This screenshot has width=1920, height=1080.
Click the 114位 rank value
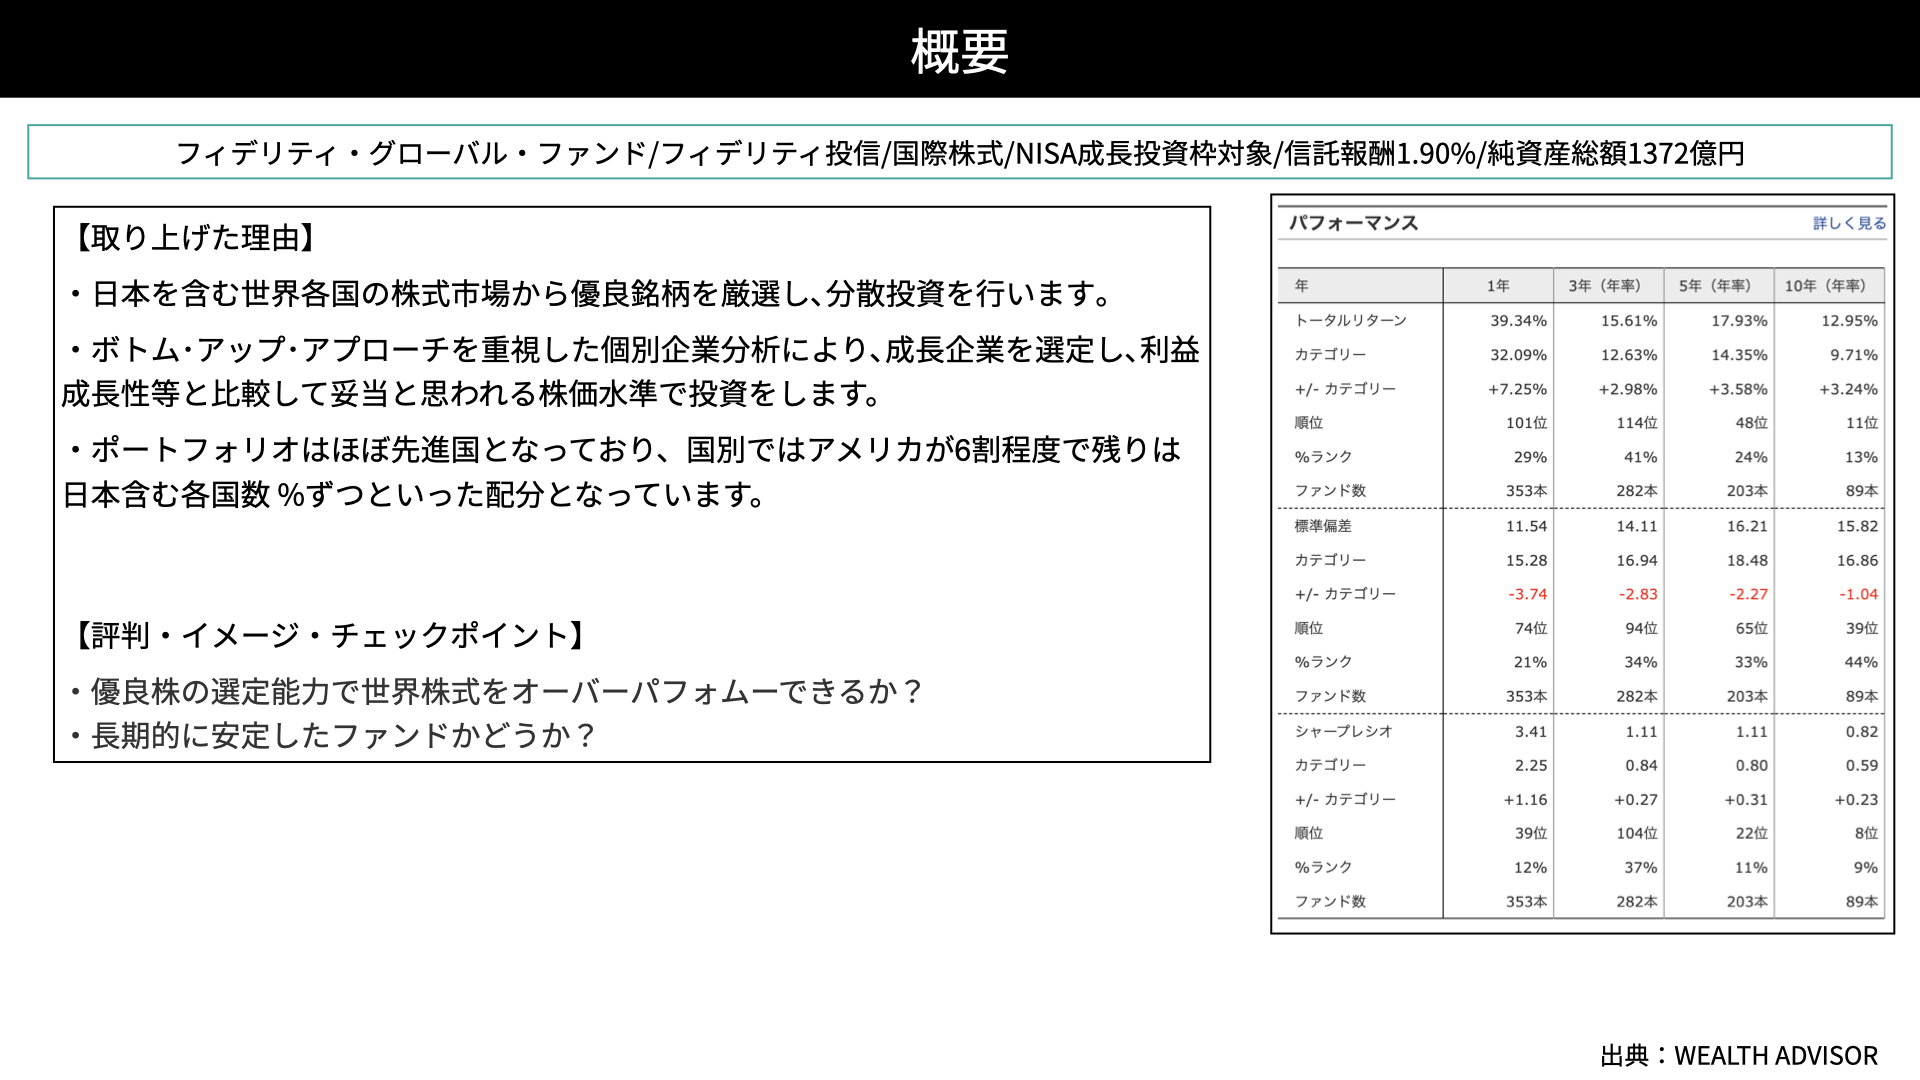[x=1636, y=423]
